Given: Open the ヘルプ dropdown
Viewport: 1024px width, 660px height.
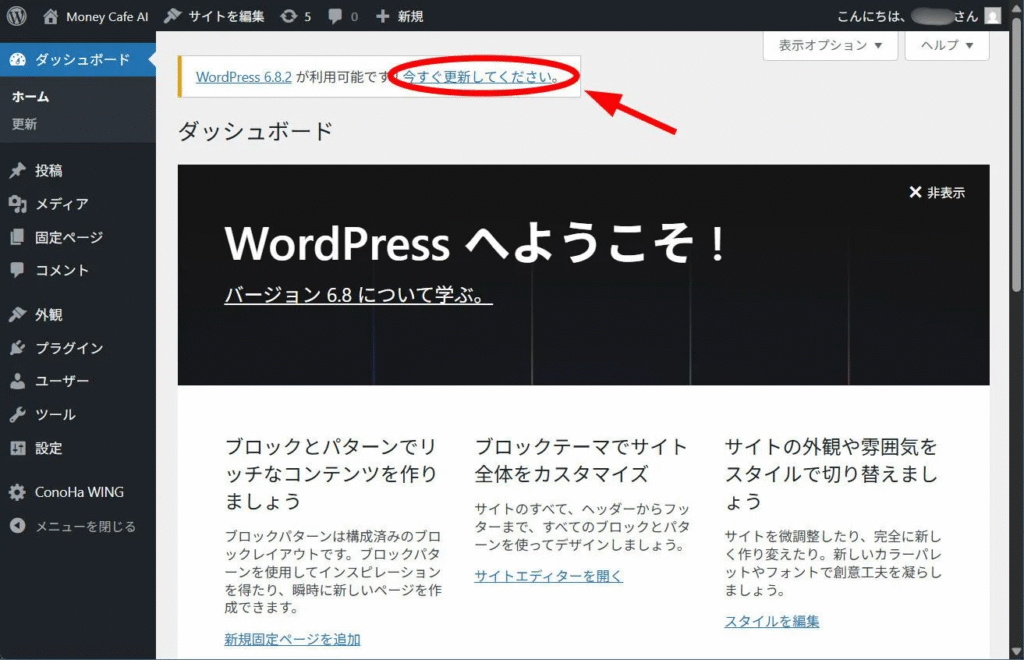Looking at the screenshot, I should click(x=947, y=45).
